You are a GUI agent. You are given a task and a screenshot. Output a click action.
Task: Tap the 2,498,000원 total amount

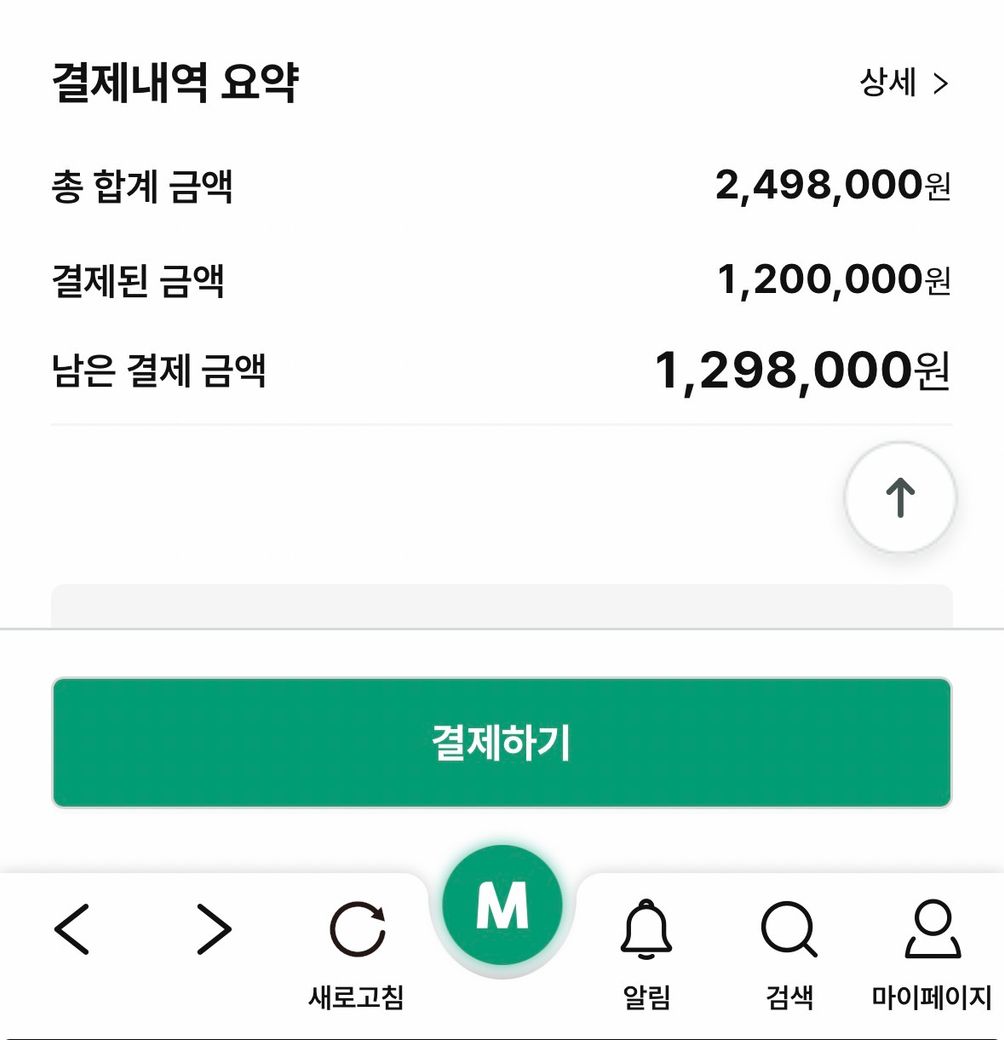(832, 186)
